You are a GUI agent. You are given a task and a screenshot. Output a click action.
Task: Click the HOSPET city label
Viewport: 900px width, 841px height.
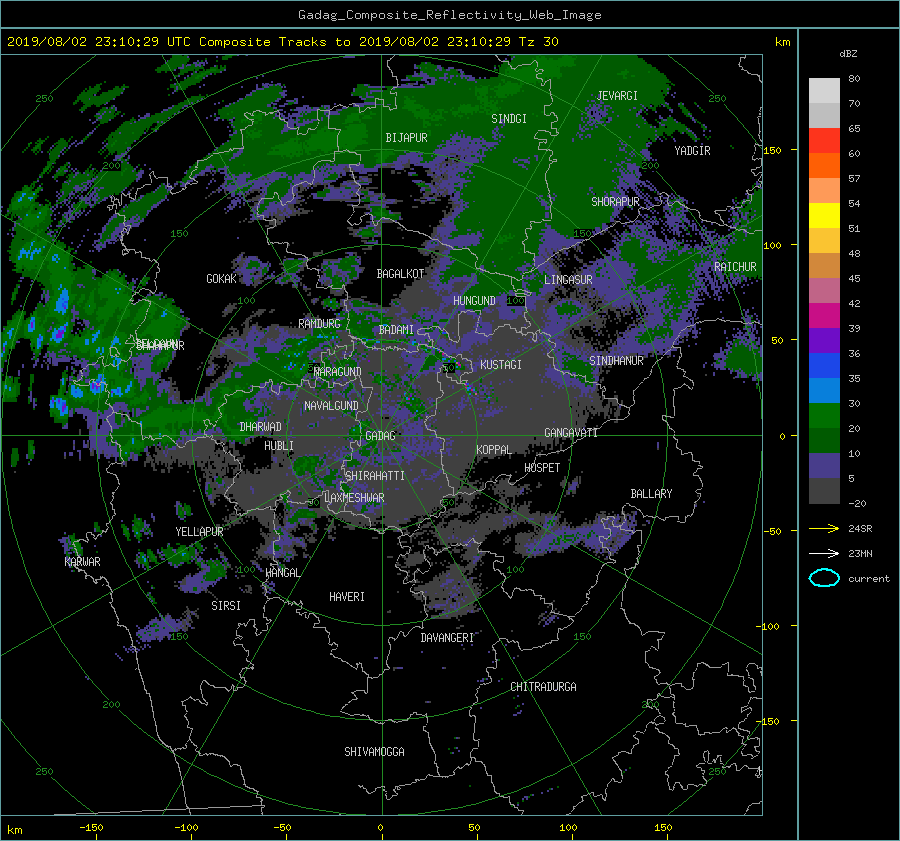pyautogui.click(x=542, y=468)
